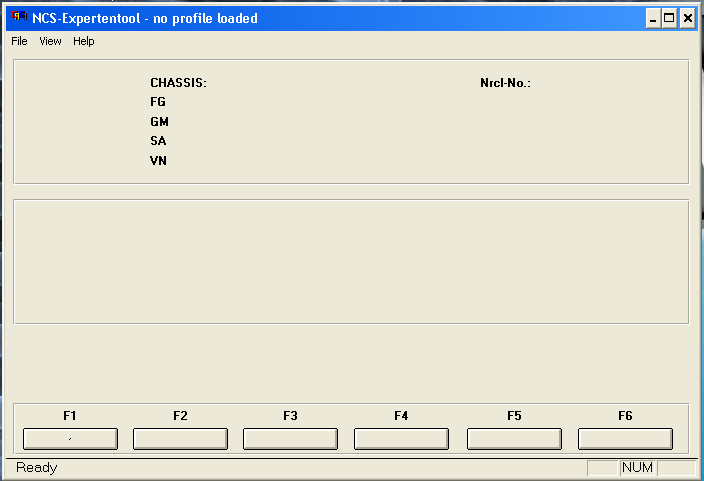Click the F6 label above the button
The height and width of the screenshot is (481, 704).
(625, 416)
